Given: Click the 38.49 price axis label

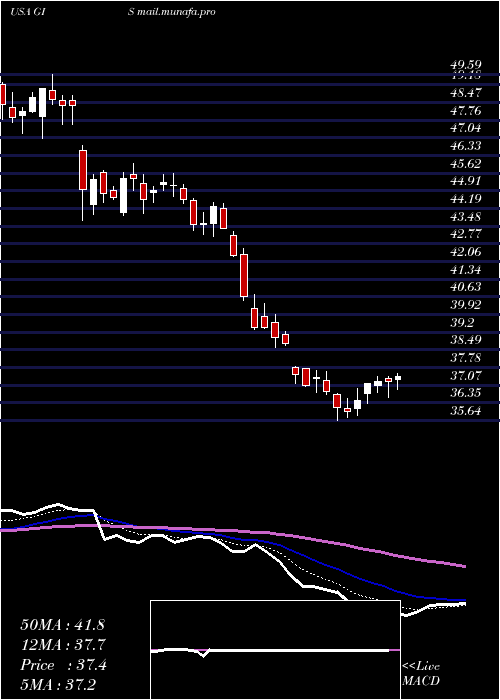Looking at the screenshot, I should click(466, 341).
